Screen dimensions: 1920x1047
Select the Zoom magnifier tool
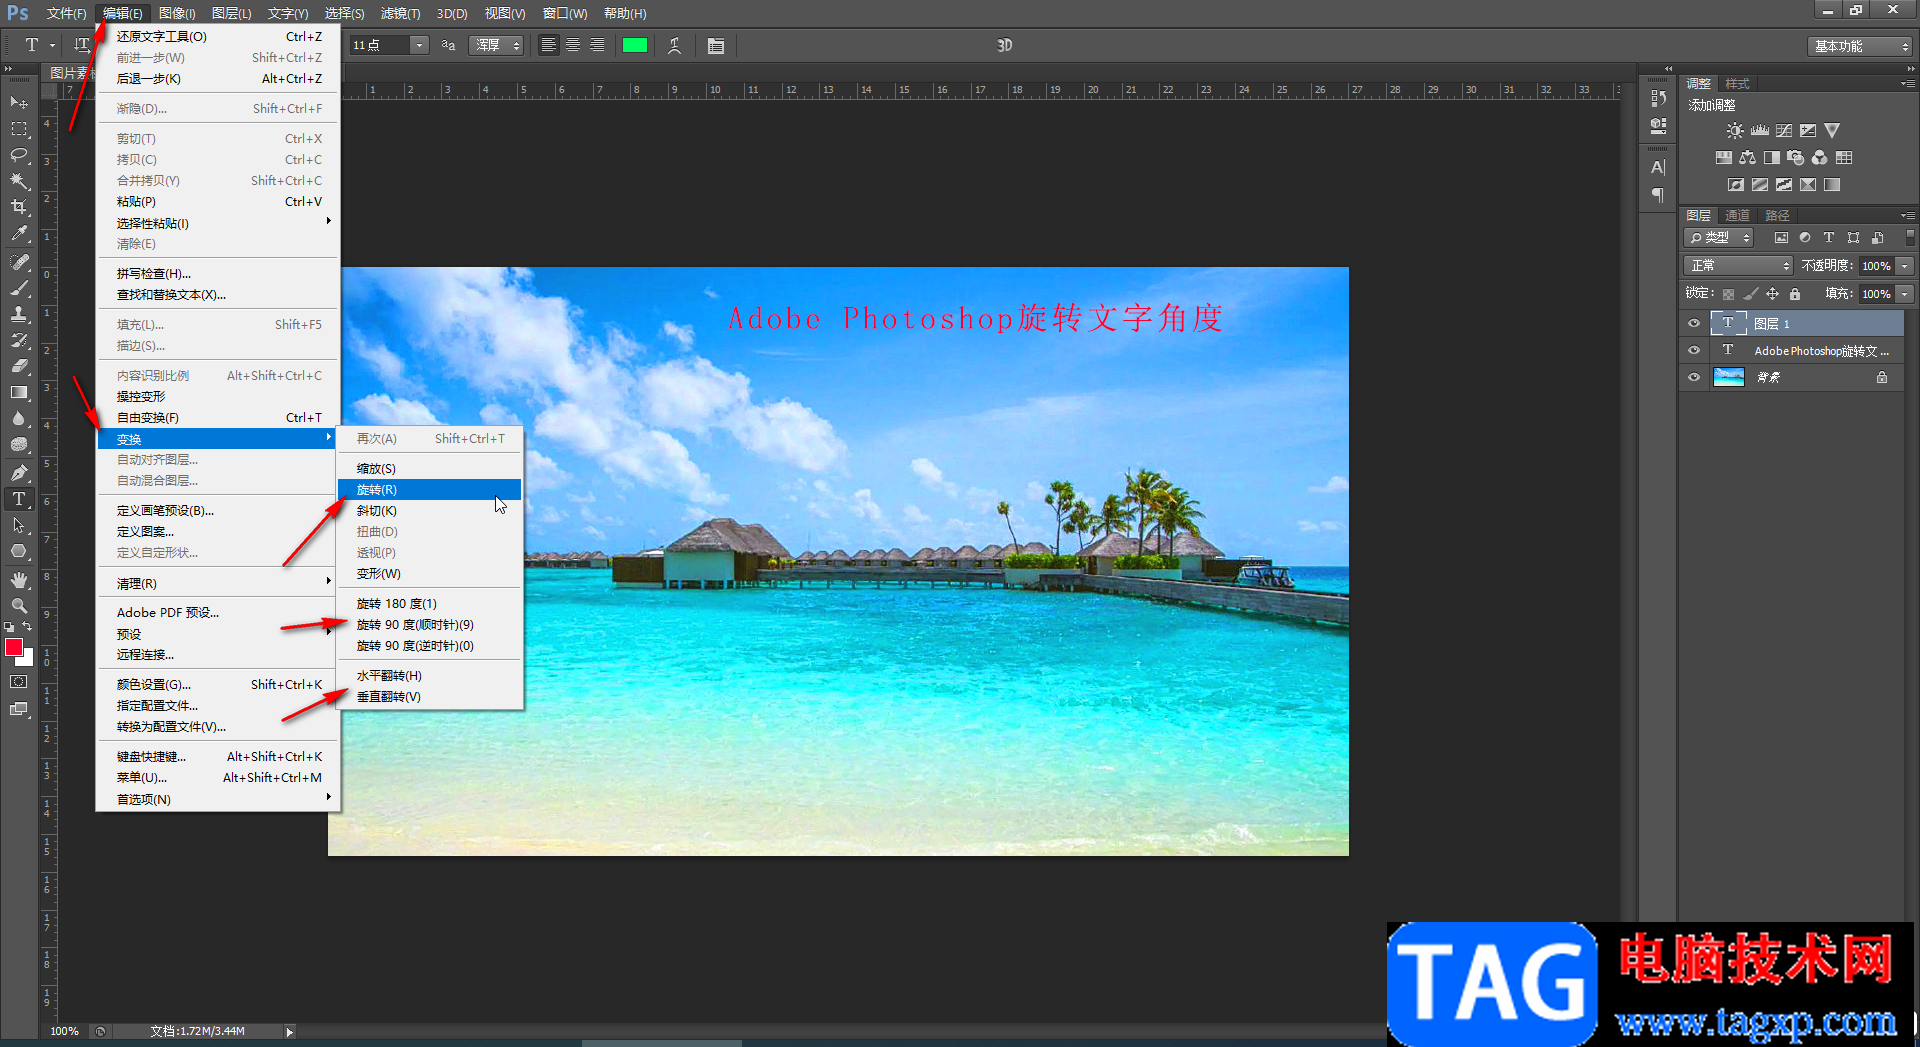coord(19,606)
